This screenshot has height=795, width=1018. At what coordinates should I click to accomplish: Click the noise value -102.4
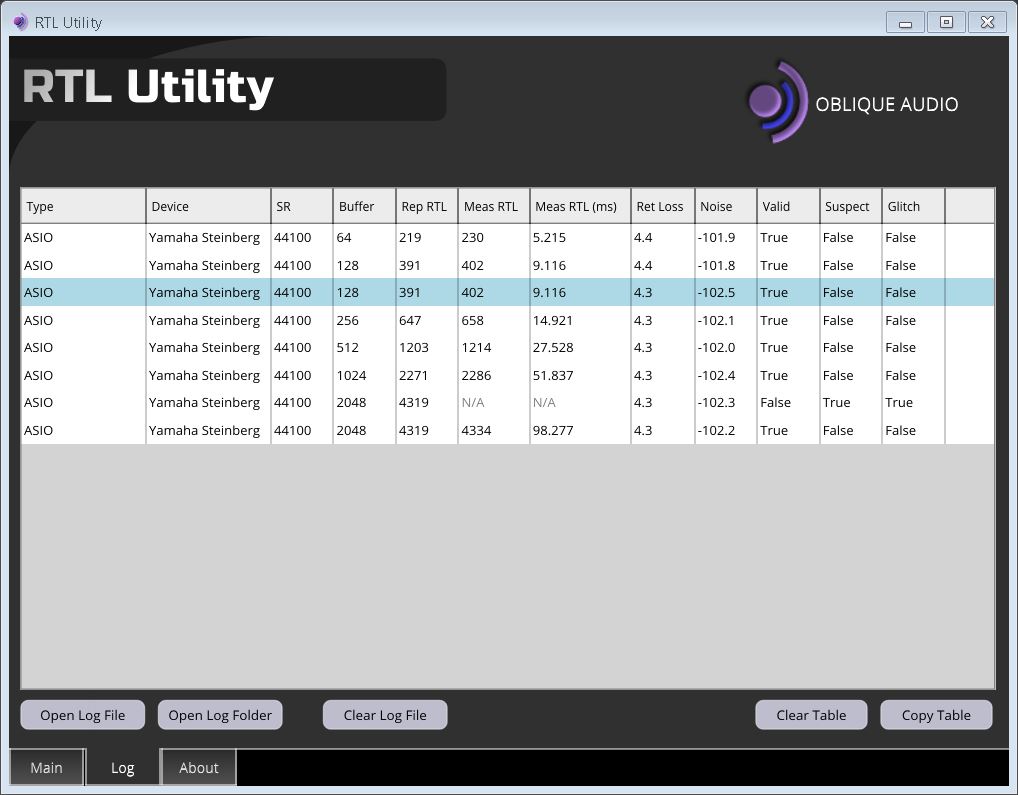click(x=717, y=376)
